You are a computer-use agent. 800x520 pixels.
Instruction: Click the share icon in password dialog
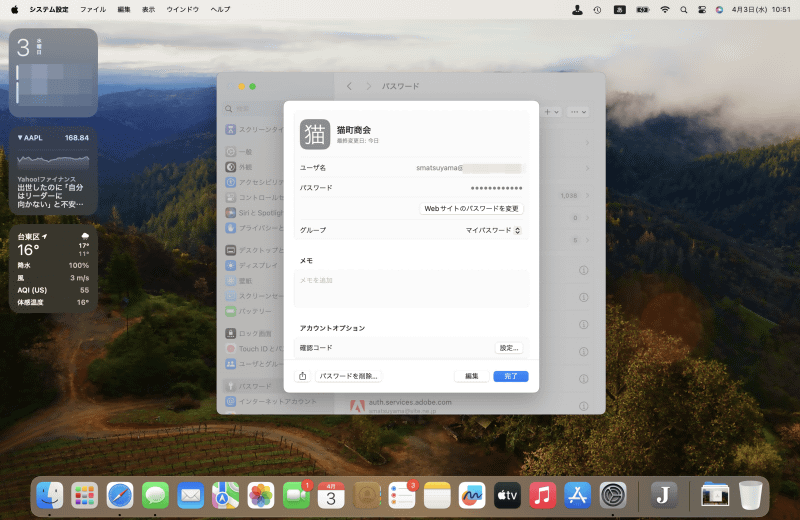pyautogui.click(x=303, y=376)
